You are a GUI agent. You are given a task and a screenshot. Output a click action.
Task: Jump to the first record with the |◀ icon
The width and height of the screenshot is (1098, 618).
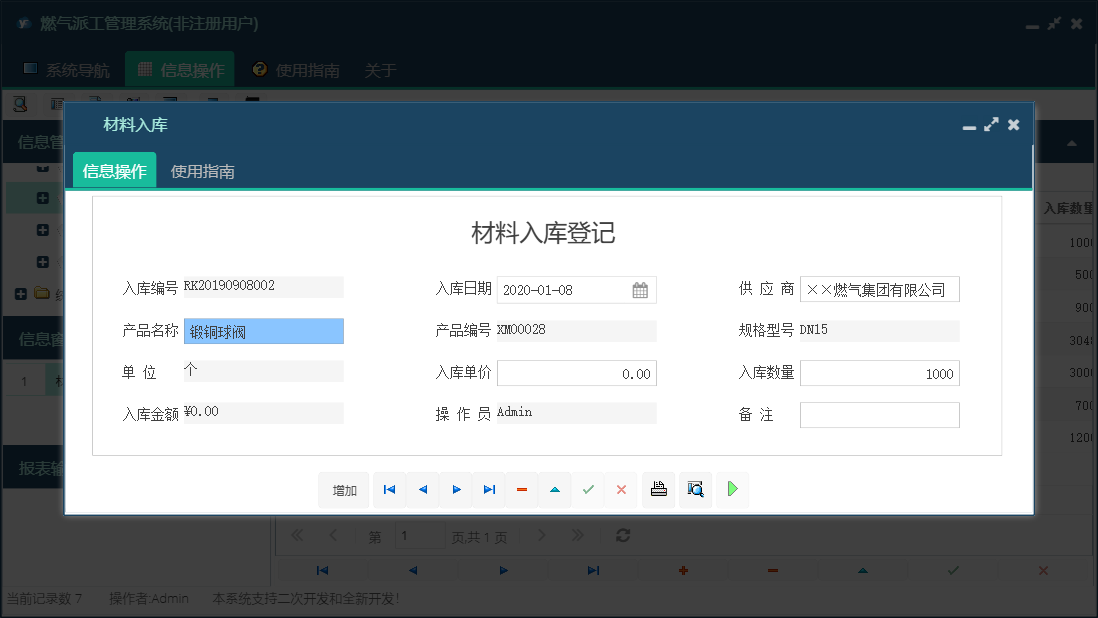pyautogui.click(x=389, y=490)
